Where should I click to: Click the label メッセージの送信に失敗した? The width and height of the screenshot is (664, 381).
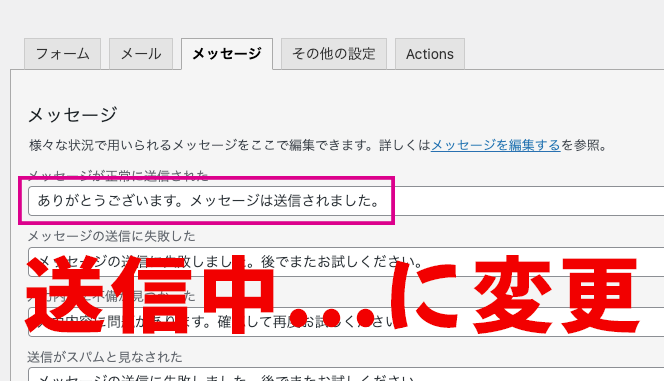pos(111,236)
